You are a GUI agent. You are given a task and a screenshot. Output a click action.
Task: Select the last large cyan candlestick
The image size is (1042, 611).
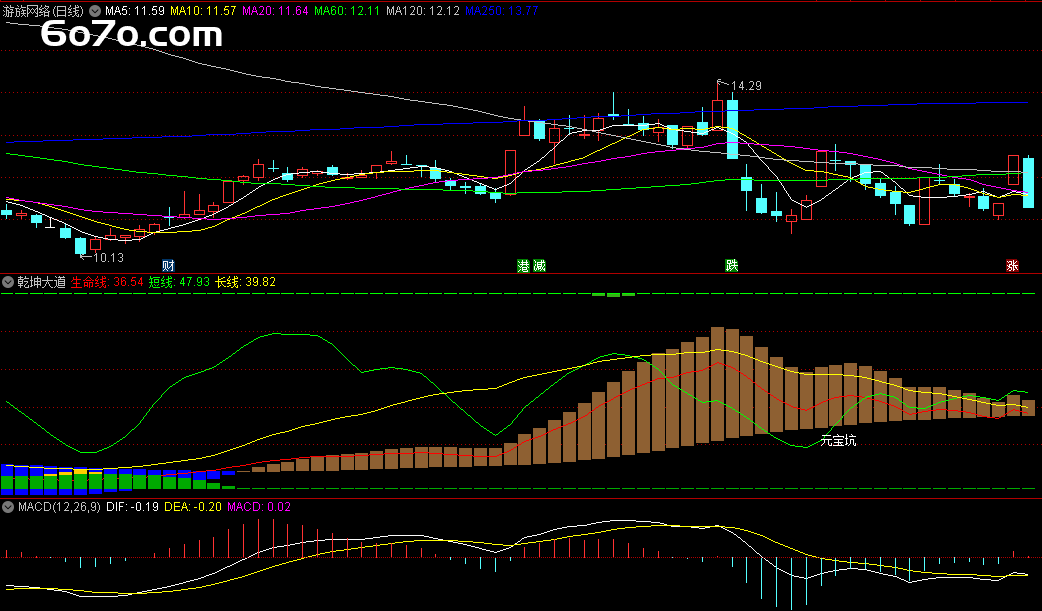pos(1028,183)
